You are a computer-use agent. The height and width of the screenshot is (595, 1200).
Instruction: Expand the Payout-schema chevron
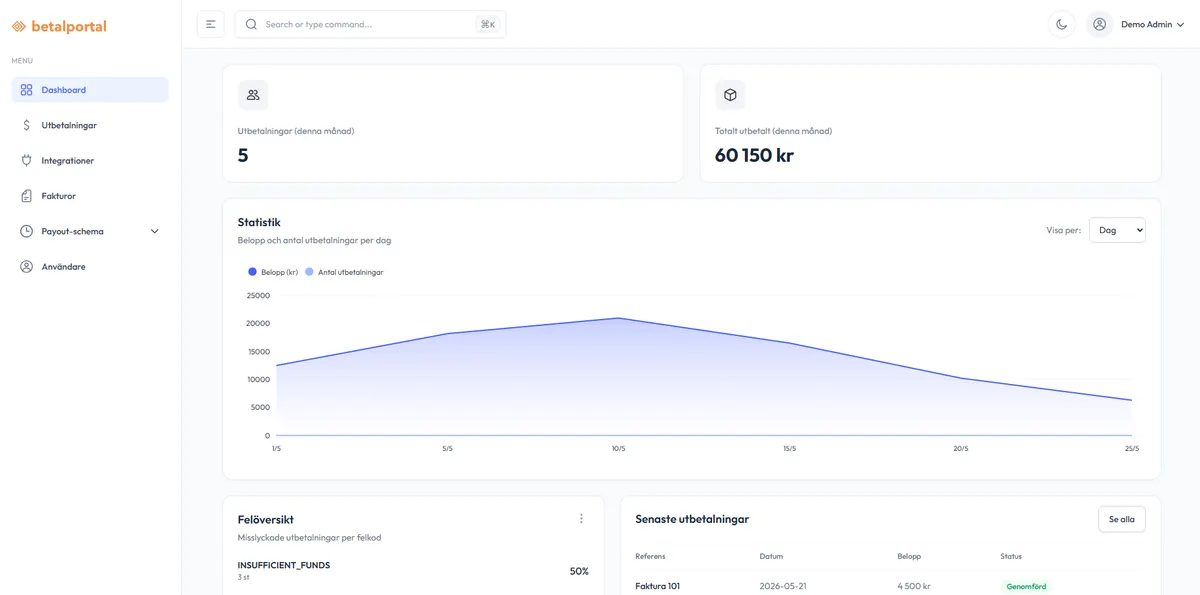point(154,231)
